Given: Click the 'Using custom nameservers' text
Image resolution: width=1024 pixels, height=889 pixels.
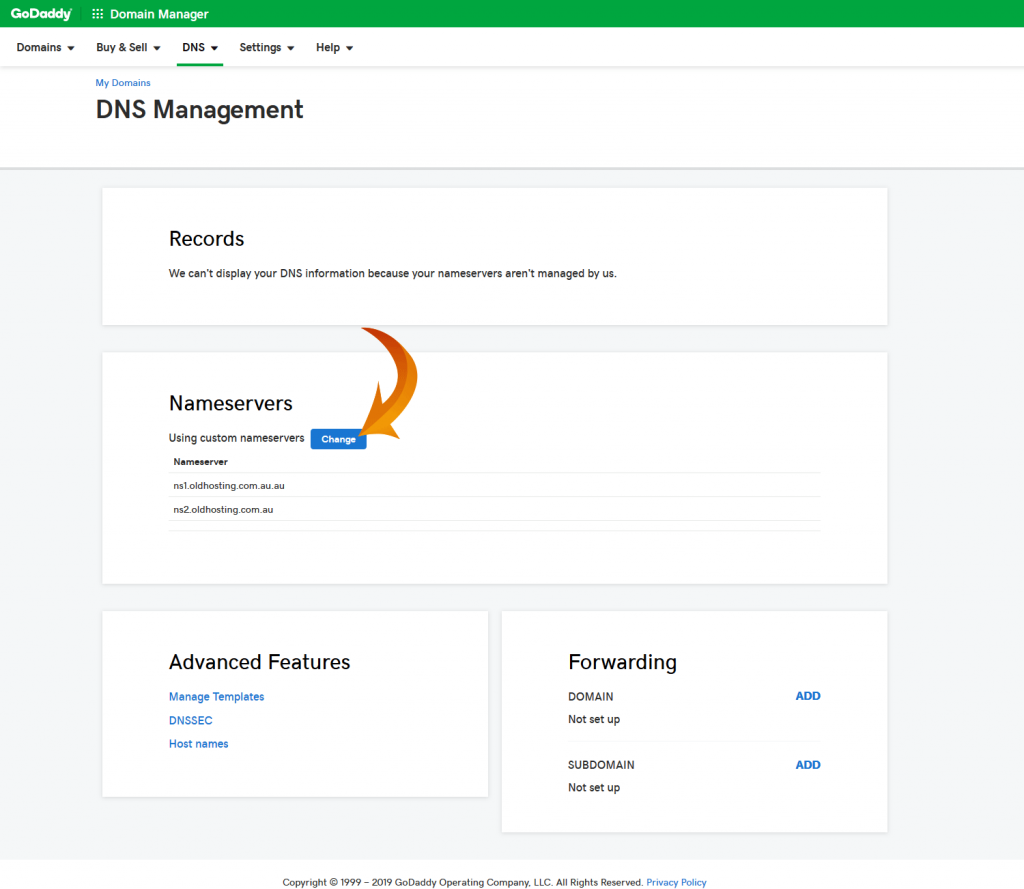Looking at the screenshot, I should coord(236,438).
